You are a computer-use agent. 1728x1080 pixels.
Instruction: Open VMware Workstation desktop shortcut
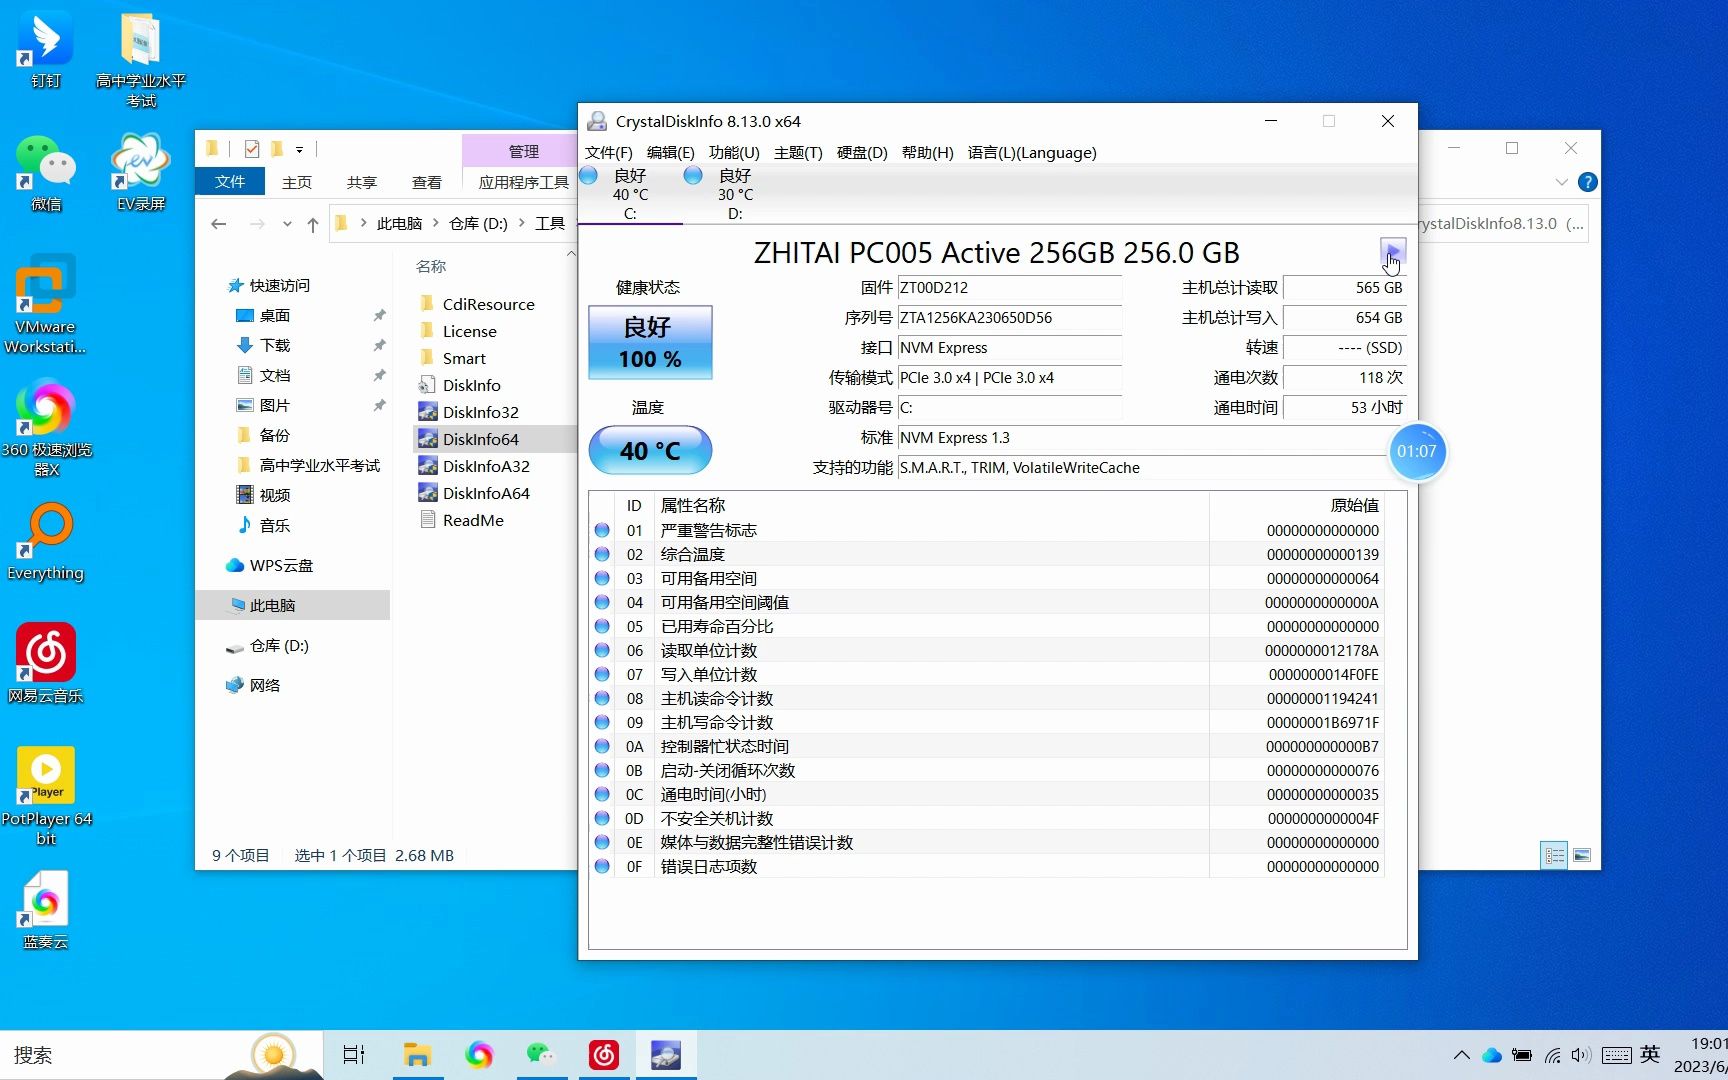pos(45,305)
